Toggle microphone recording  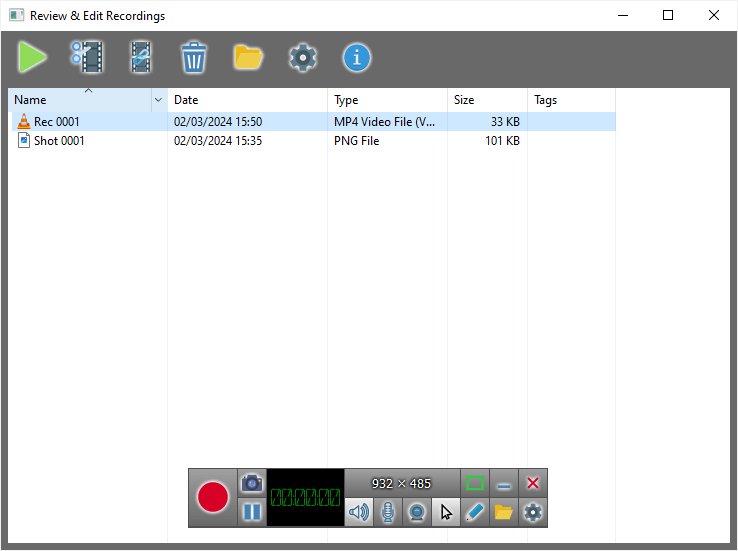pyautogui.click(x=388, y=512)
